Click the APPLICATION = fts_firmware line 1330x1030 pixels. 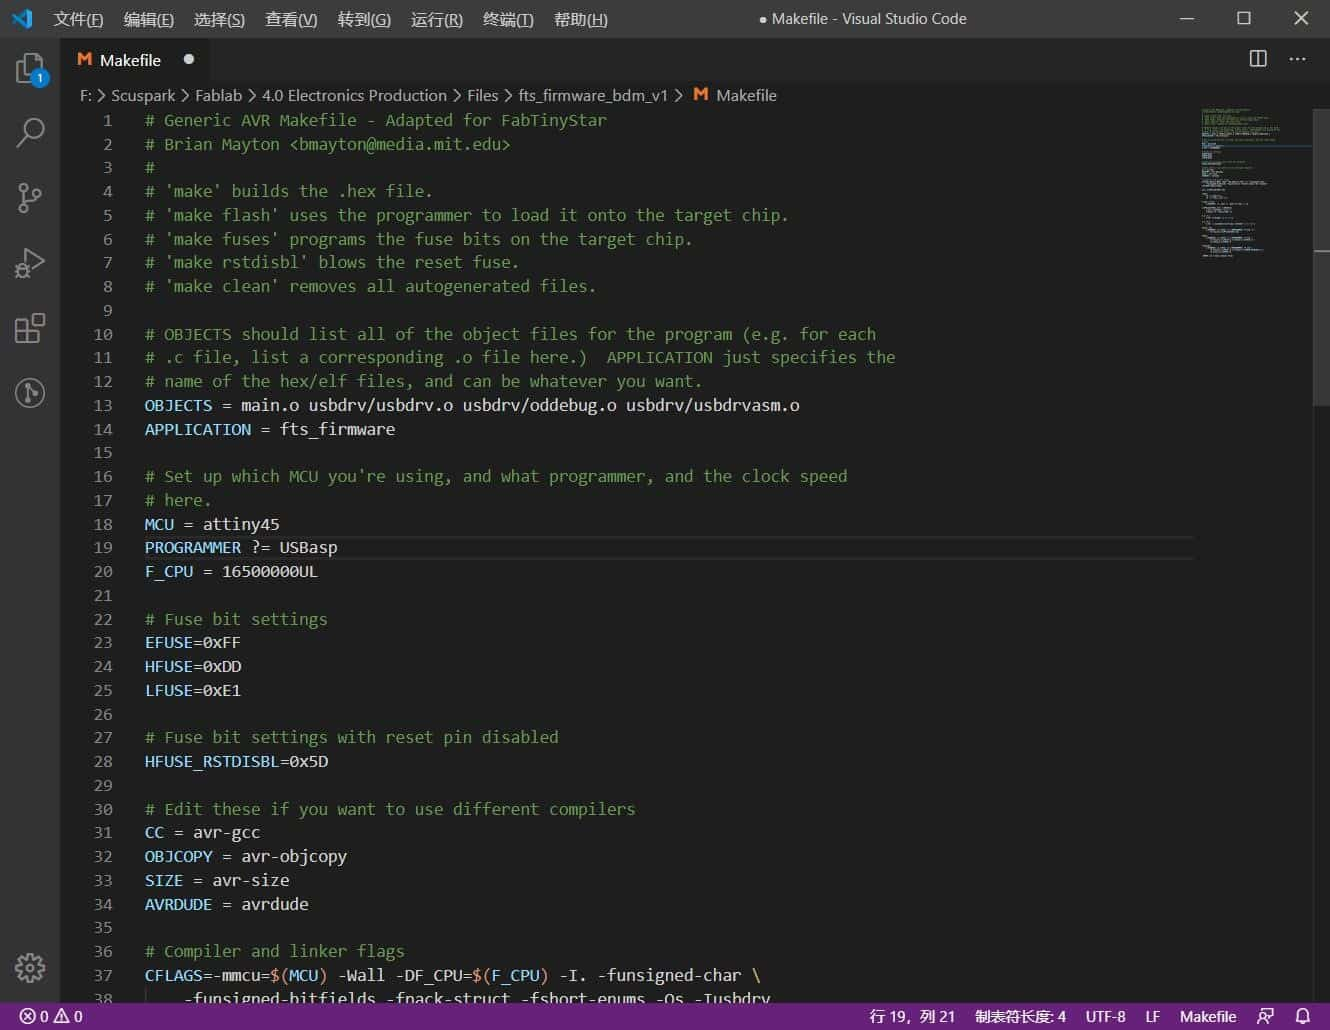(270, 429)
